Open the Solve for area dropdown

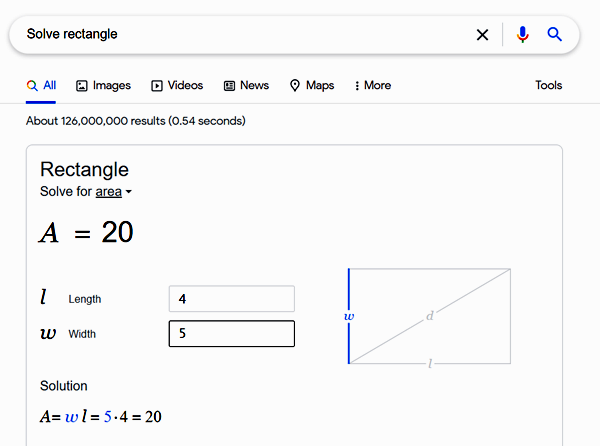[115, 191]
